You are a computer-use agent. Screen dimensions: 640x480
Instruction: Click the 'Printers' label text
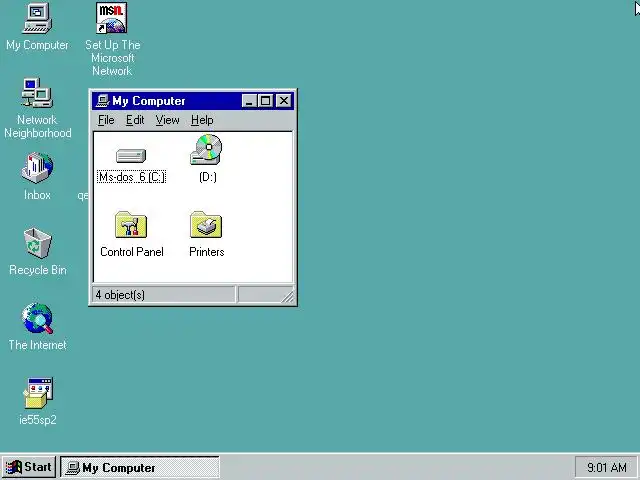coord(207,252)
